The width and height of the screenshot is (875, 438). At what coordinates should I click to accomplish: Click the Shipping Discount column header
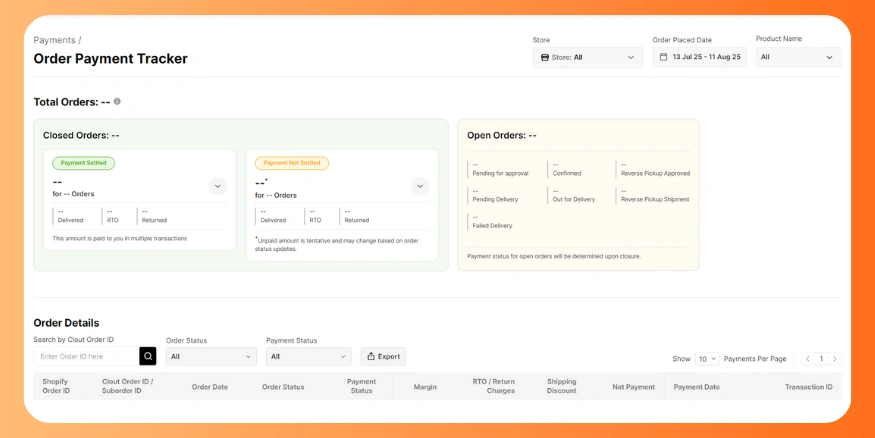pos(562,386)
